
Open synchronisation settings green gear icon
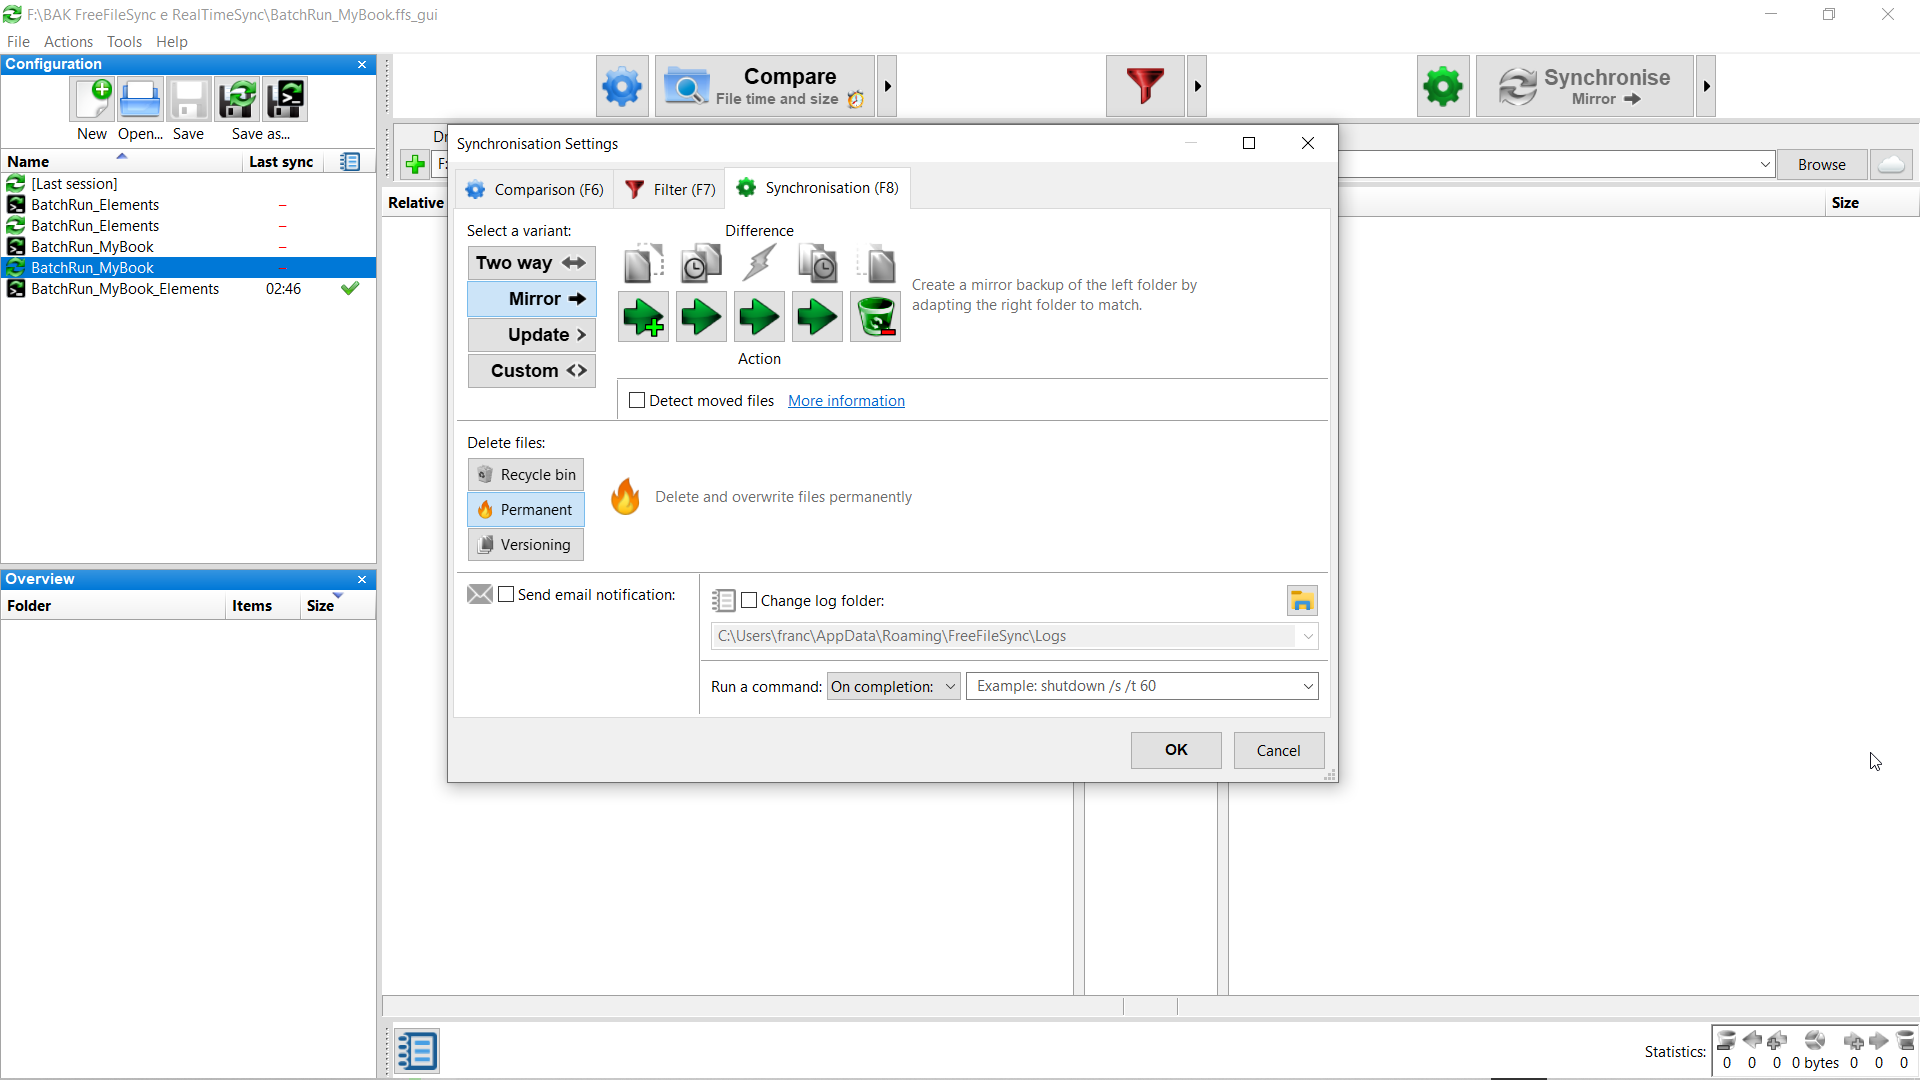(x=1443, y=87)
